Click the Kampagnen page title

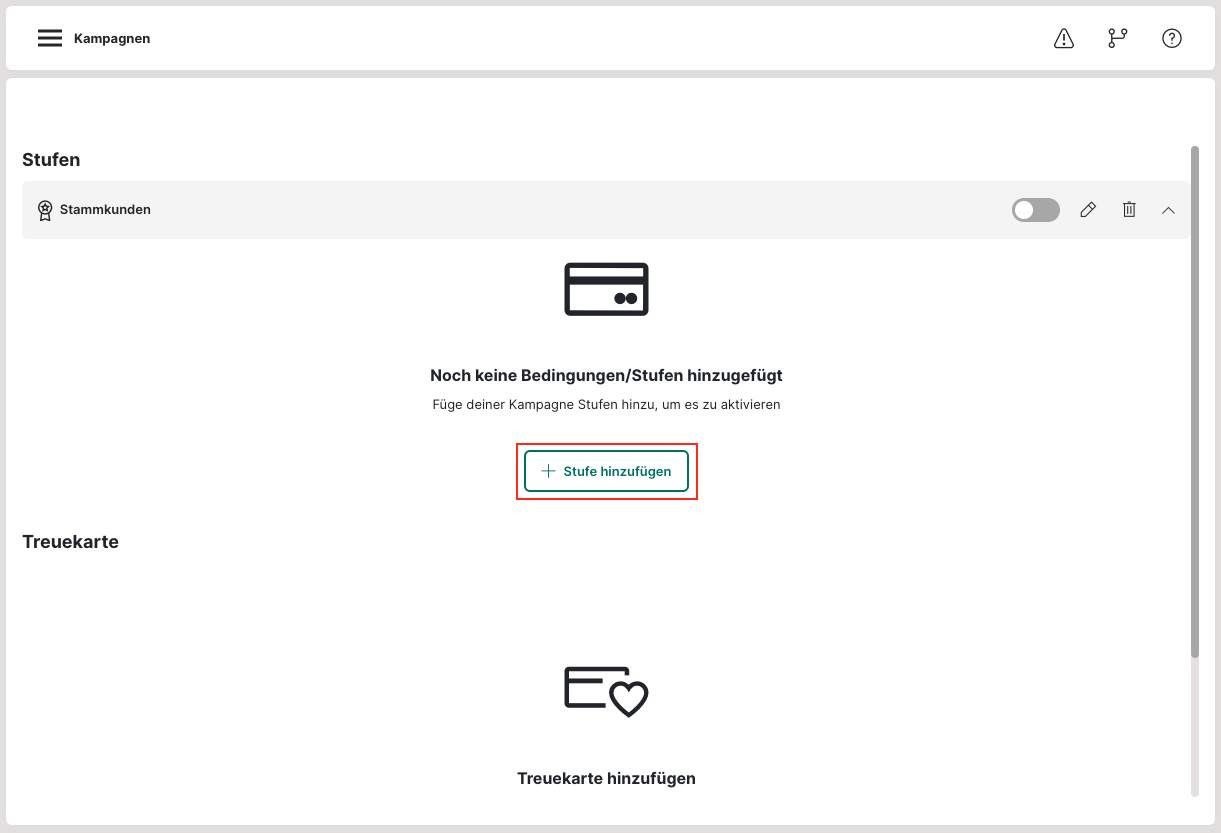(112, 39)
